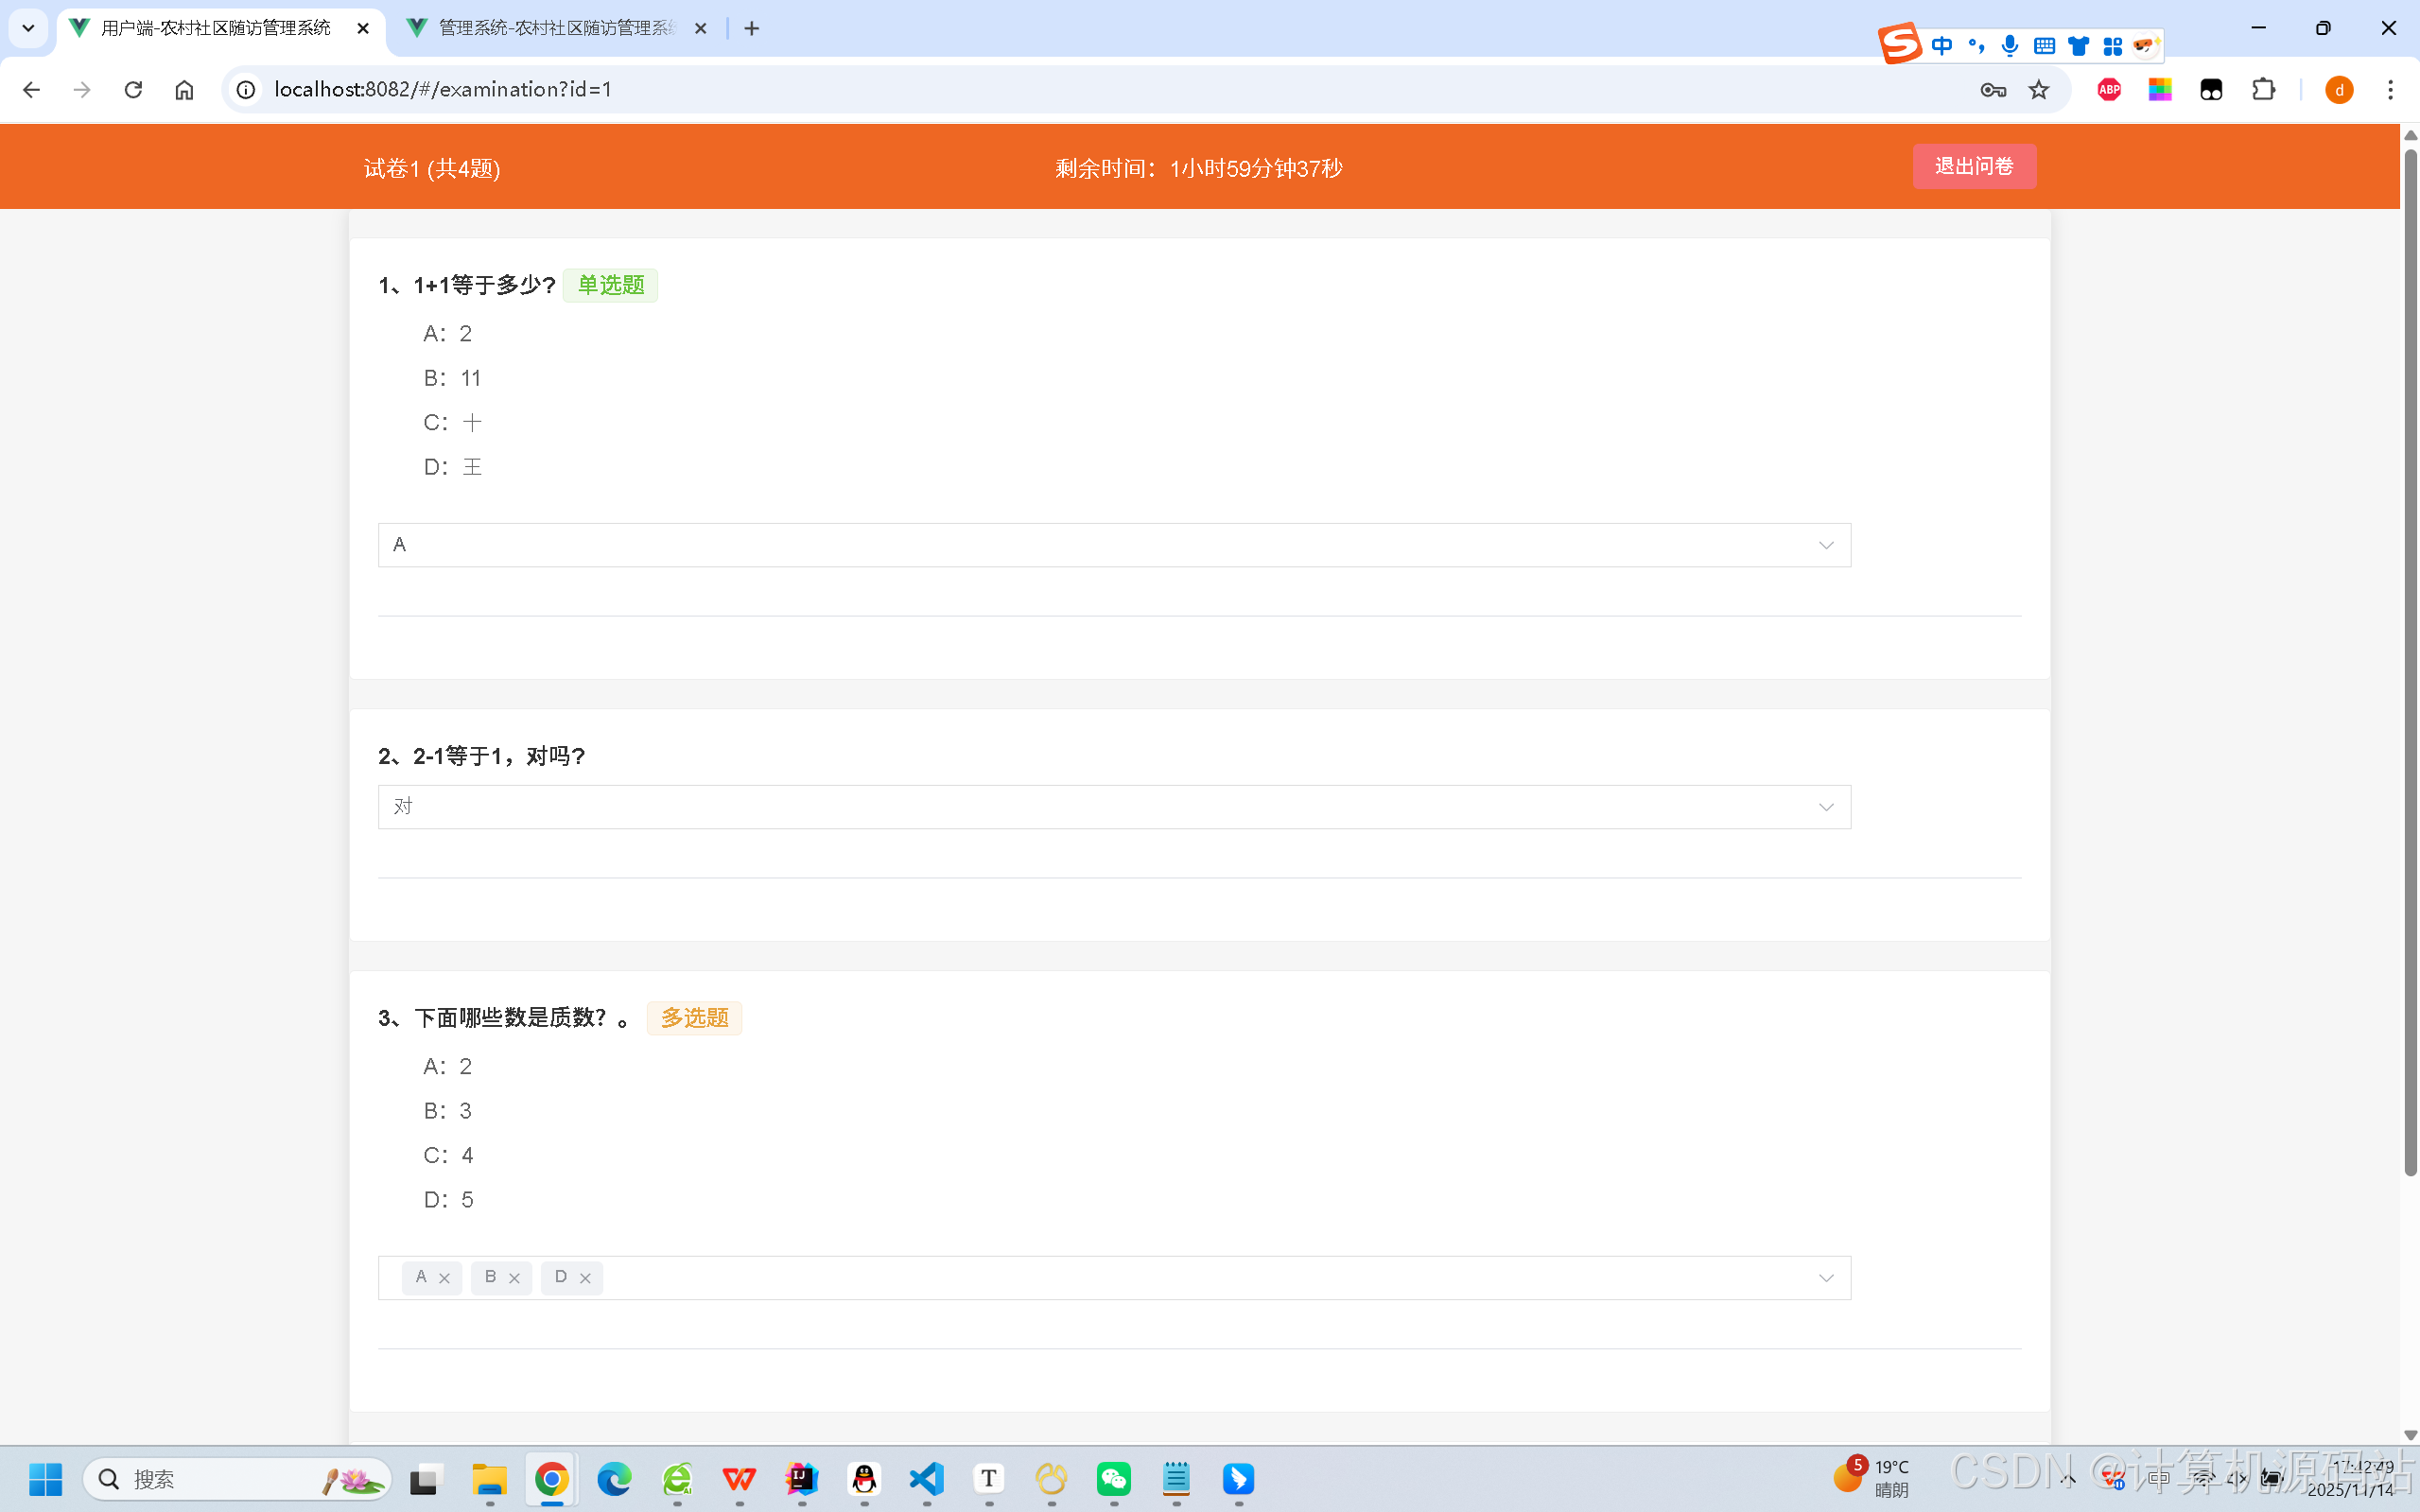Click the taskbar 搜索 search box

[237, 1479]
